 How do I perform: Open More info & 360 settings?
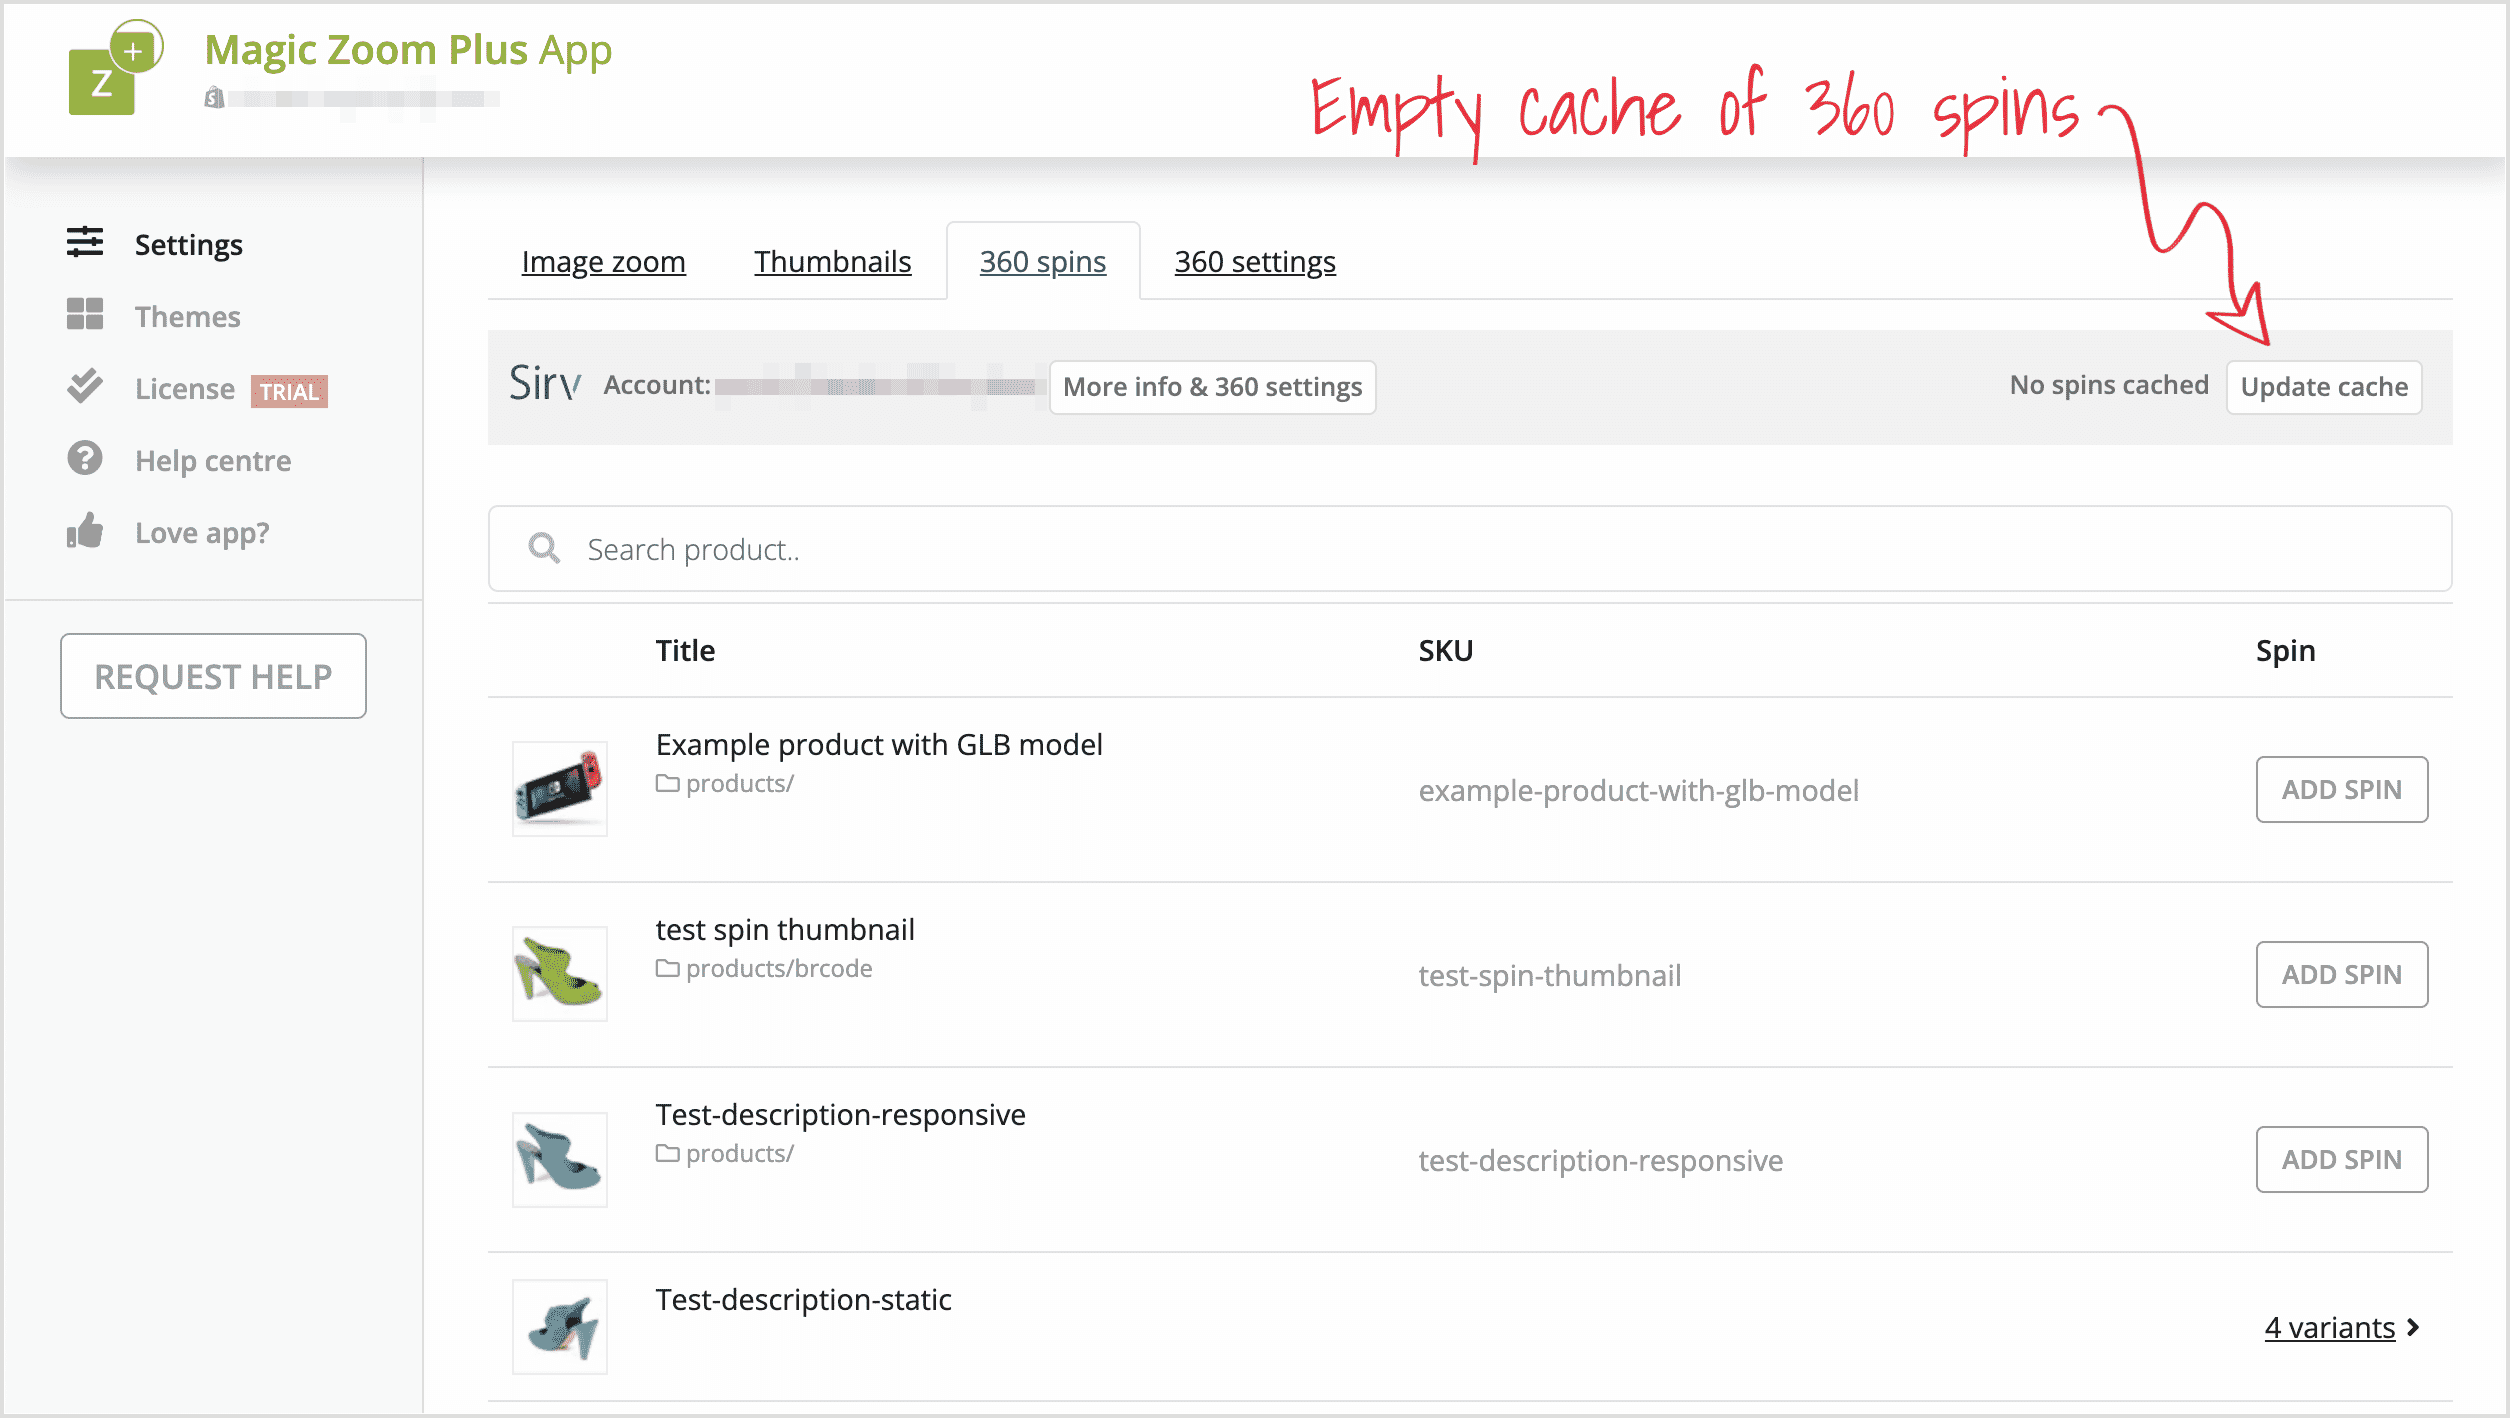pos(1212,387)
